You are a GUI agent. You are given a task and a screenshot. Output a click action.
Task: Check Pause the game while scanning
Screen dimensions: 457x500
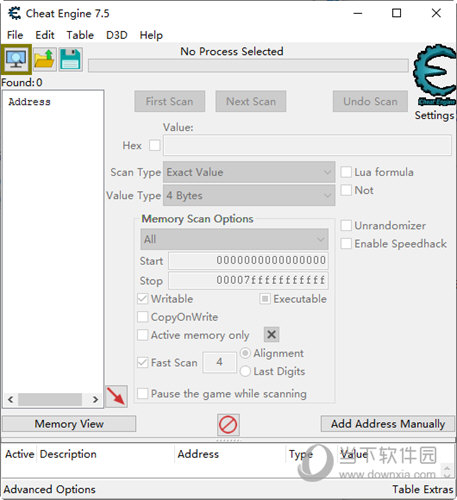[142, 394]
